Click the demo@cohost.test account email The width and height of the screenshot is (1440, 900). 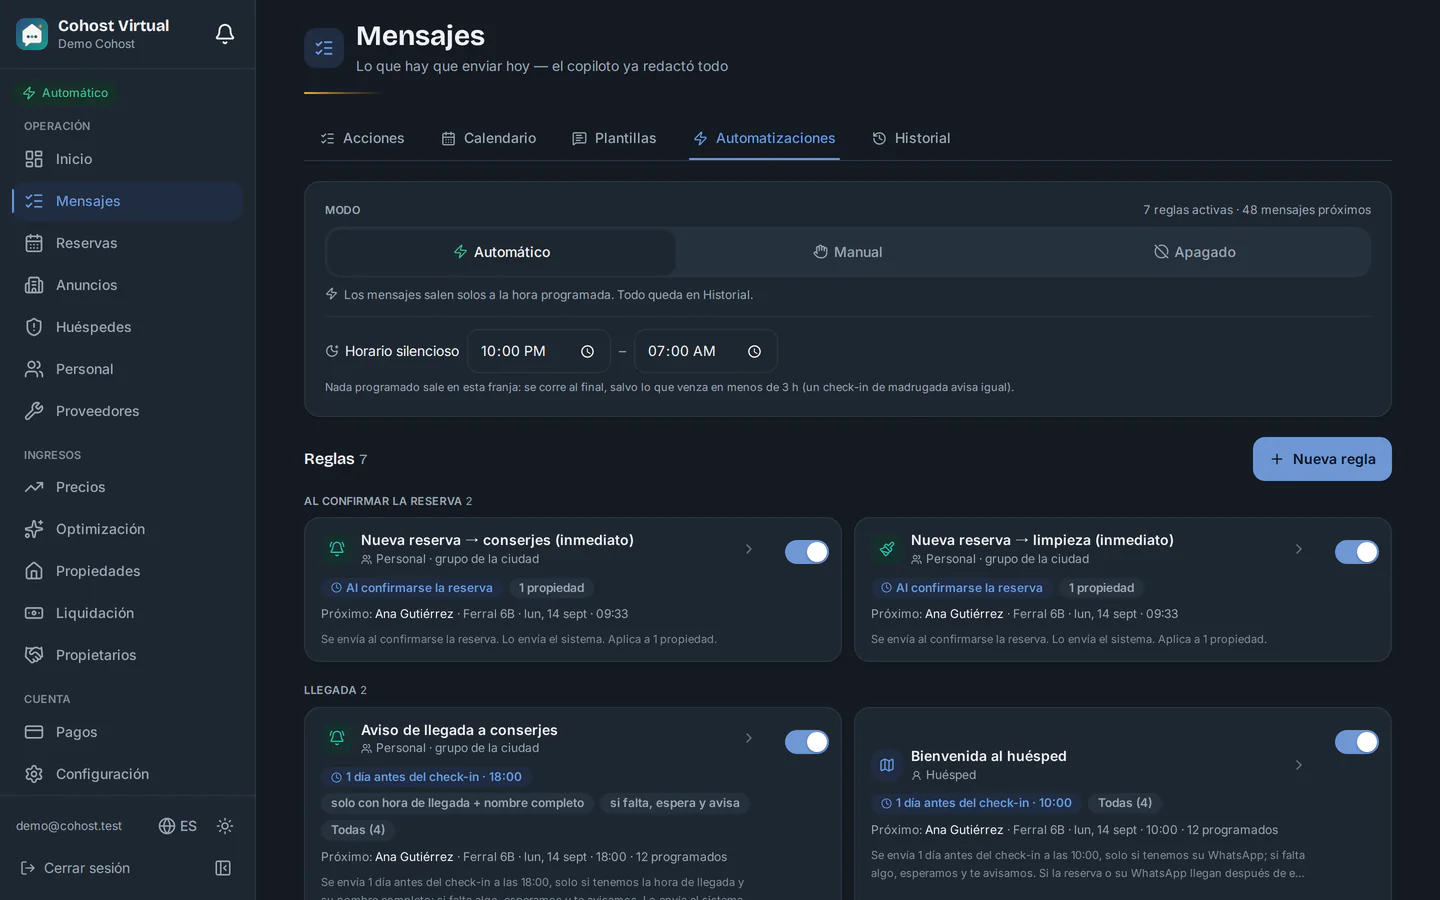tap(69, 826)
